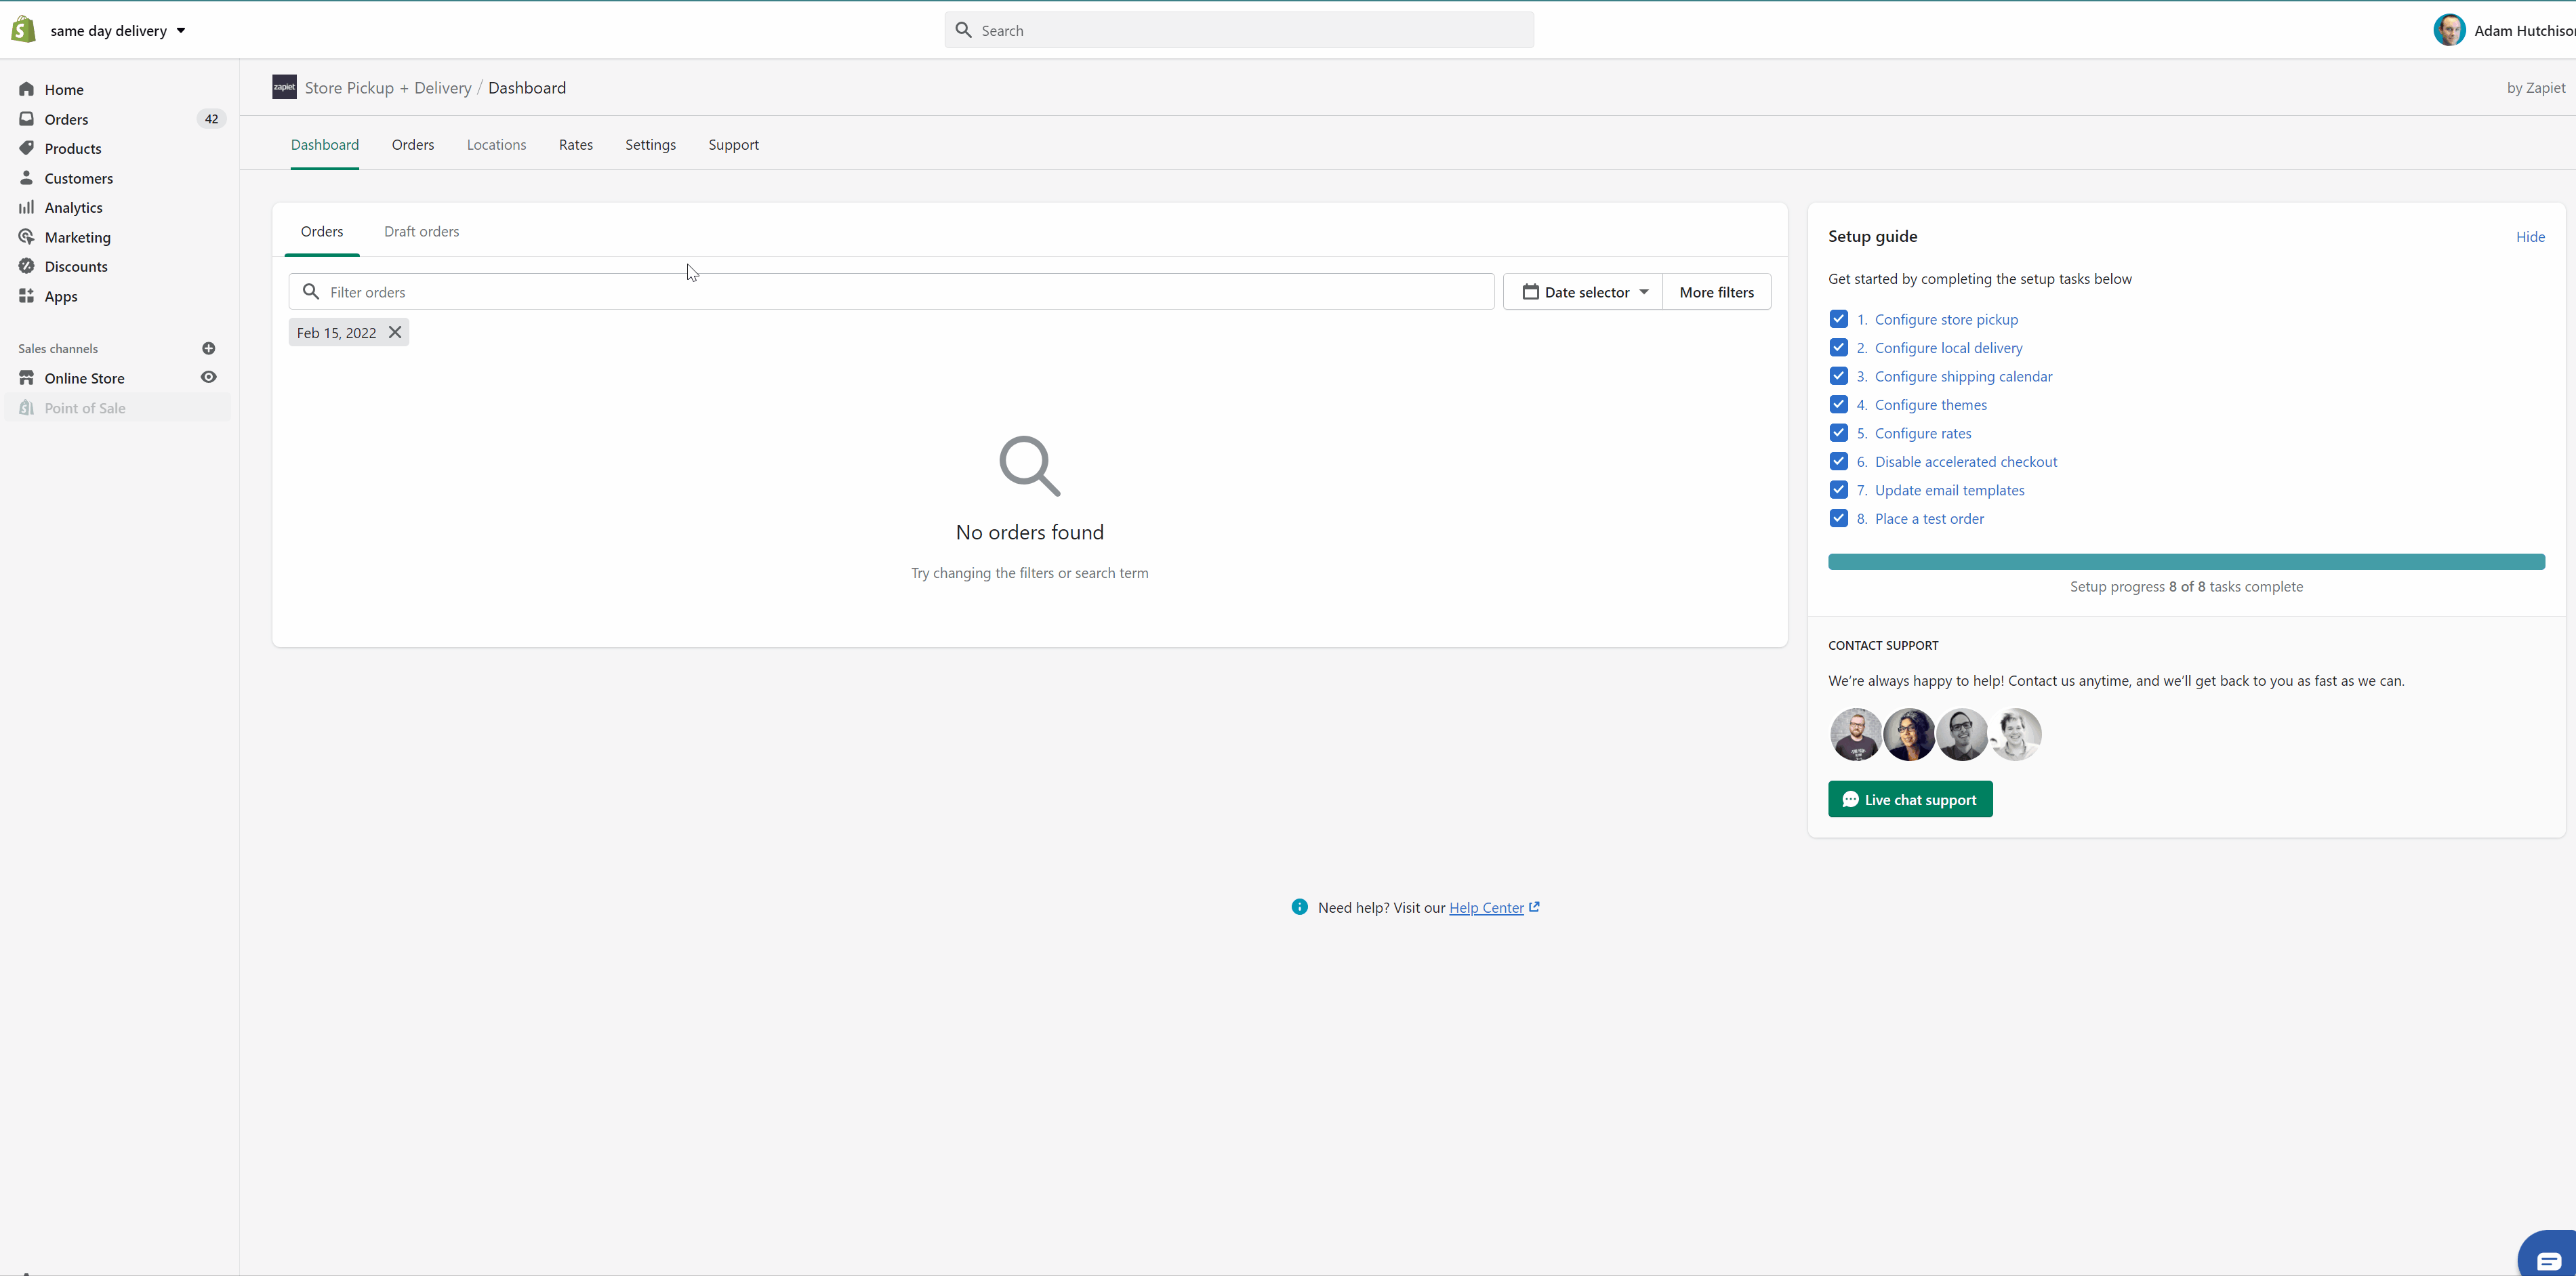Click the Discounts sidebar icon
This screenshot has height=1276, width=2576.
click(26, 266)
